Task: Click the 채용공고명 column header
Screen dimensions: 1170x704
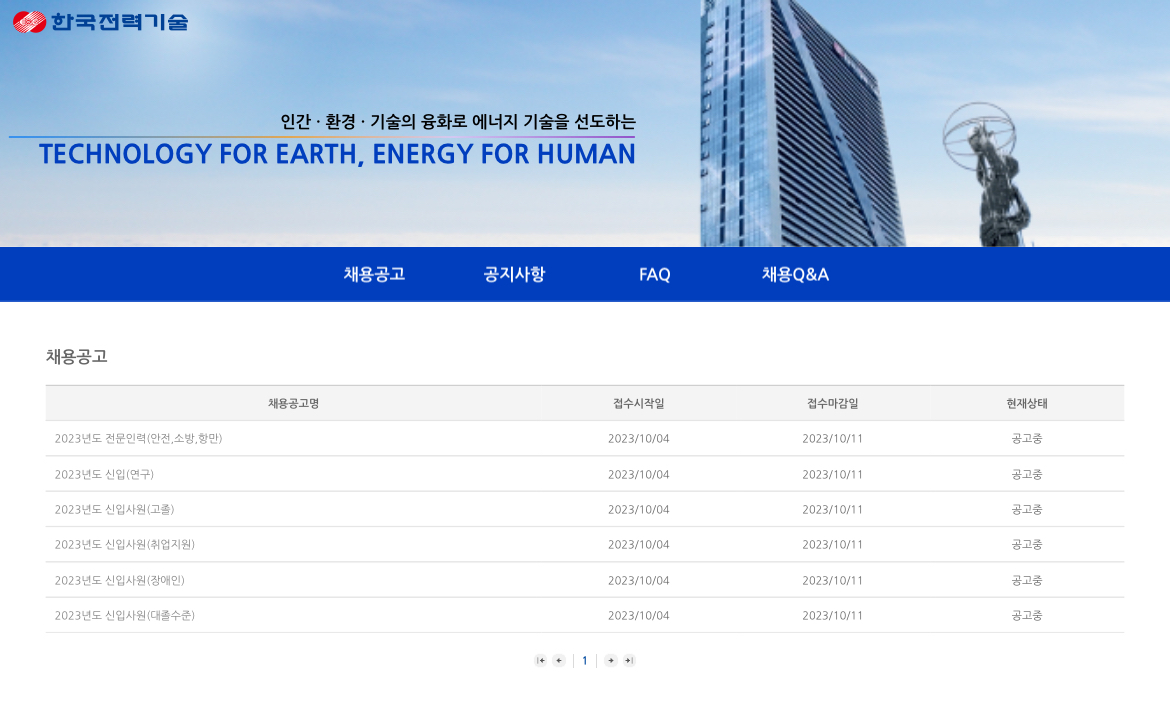Action: pyautogui.click(x=293, y=403)
